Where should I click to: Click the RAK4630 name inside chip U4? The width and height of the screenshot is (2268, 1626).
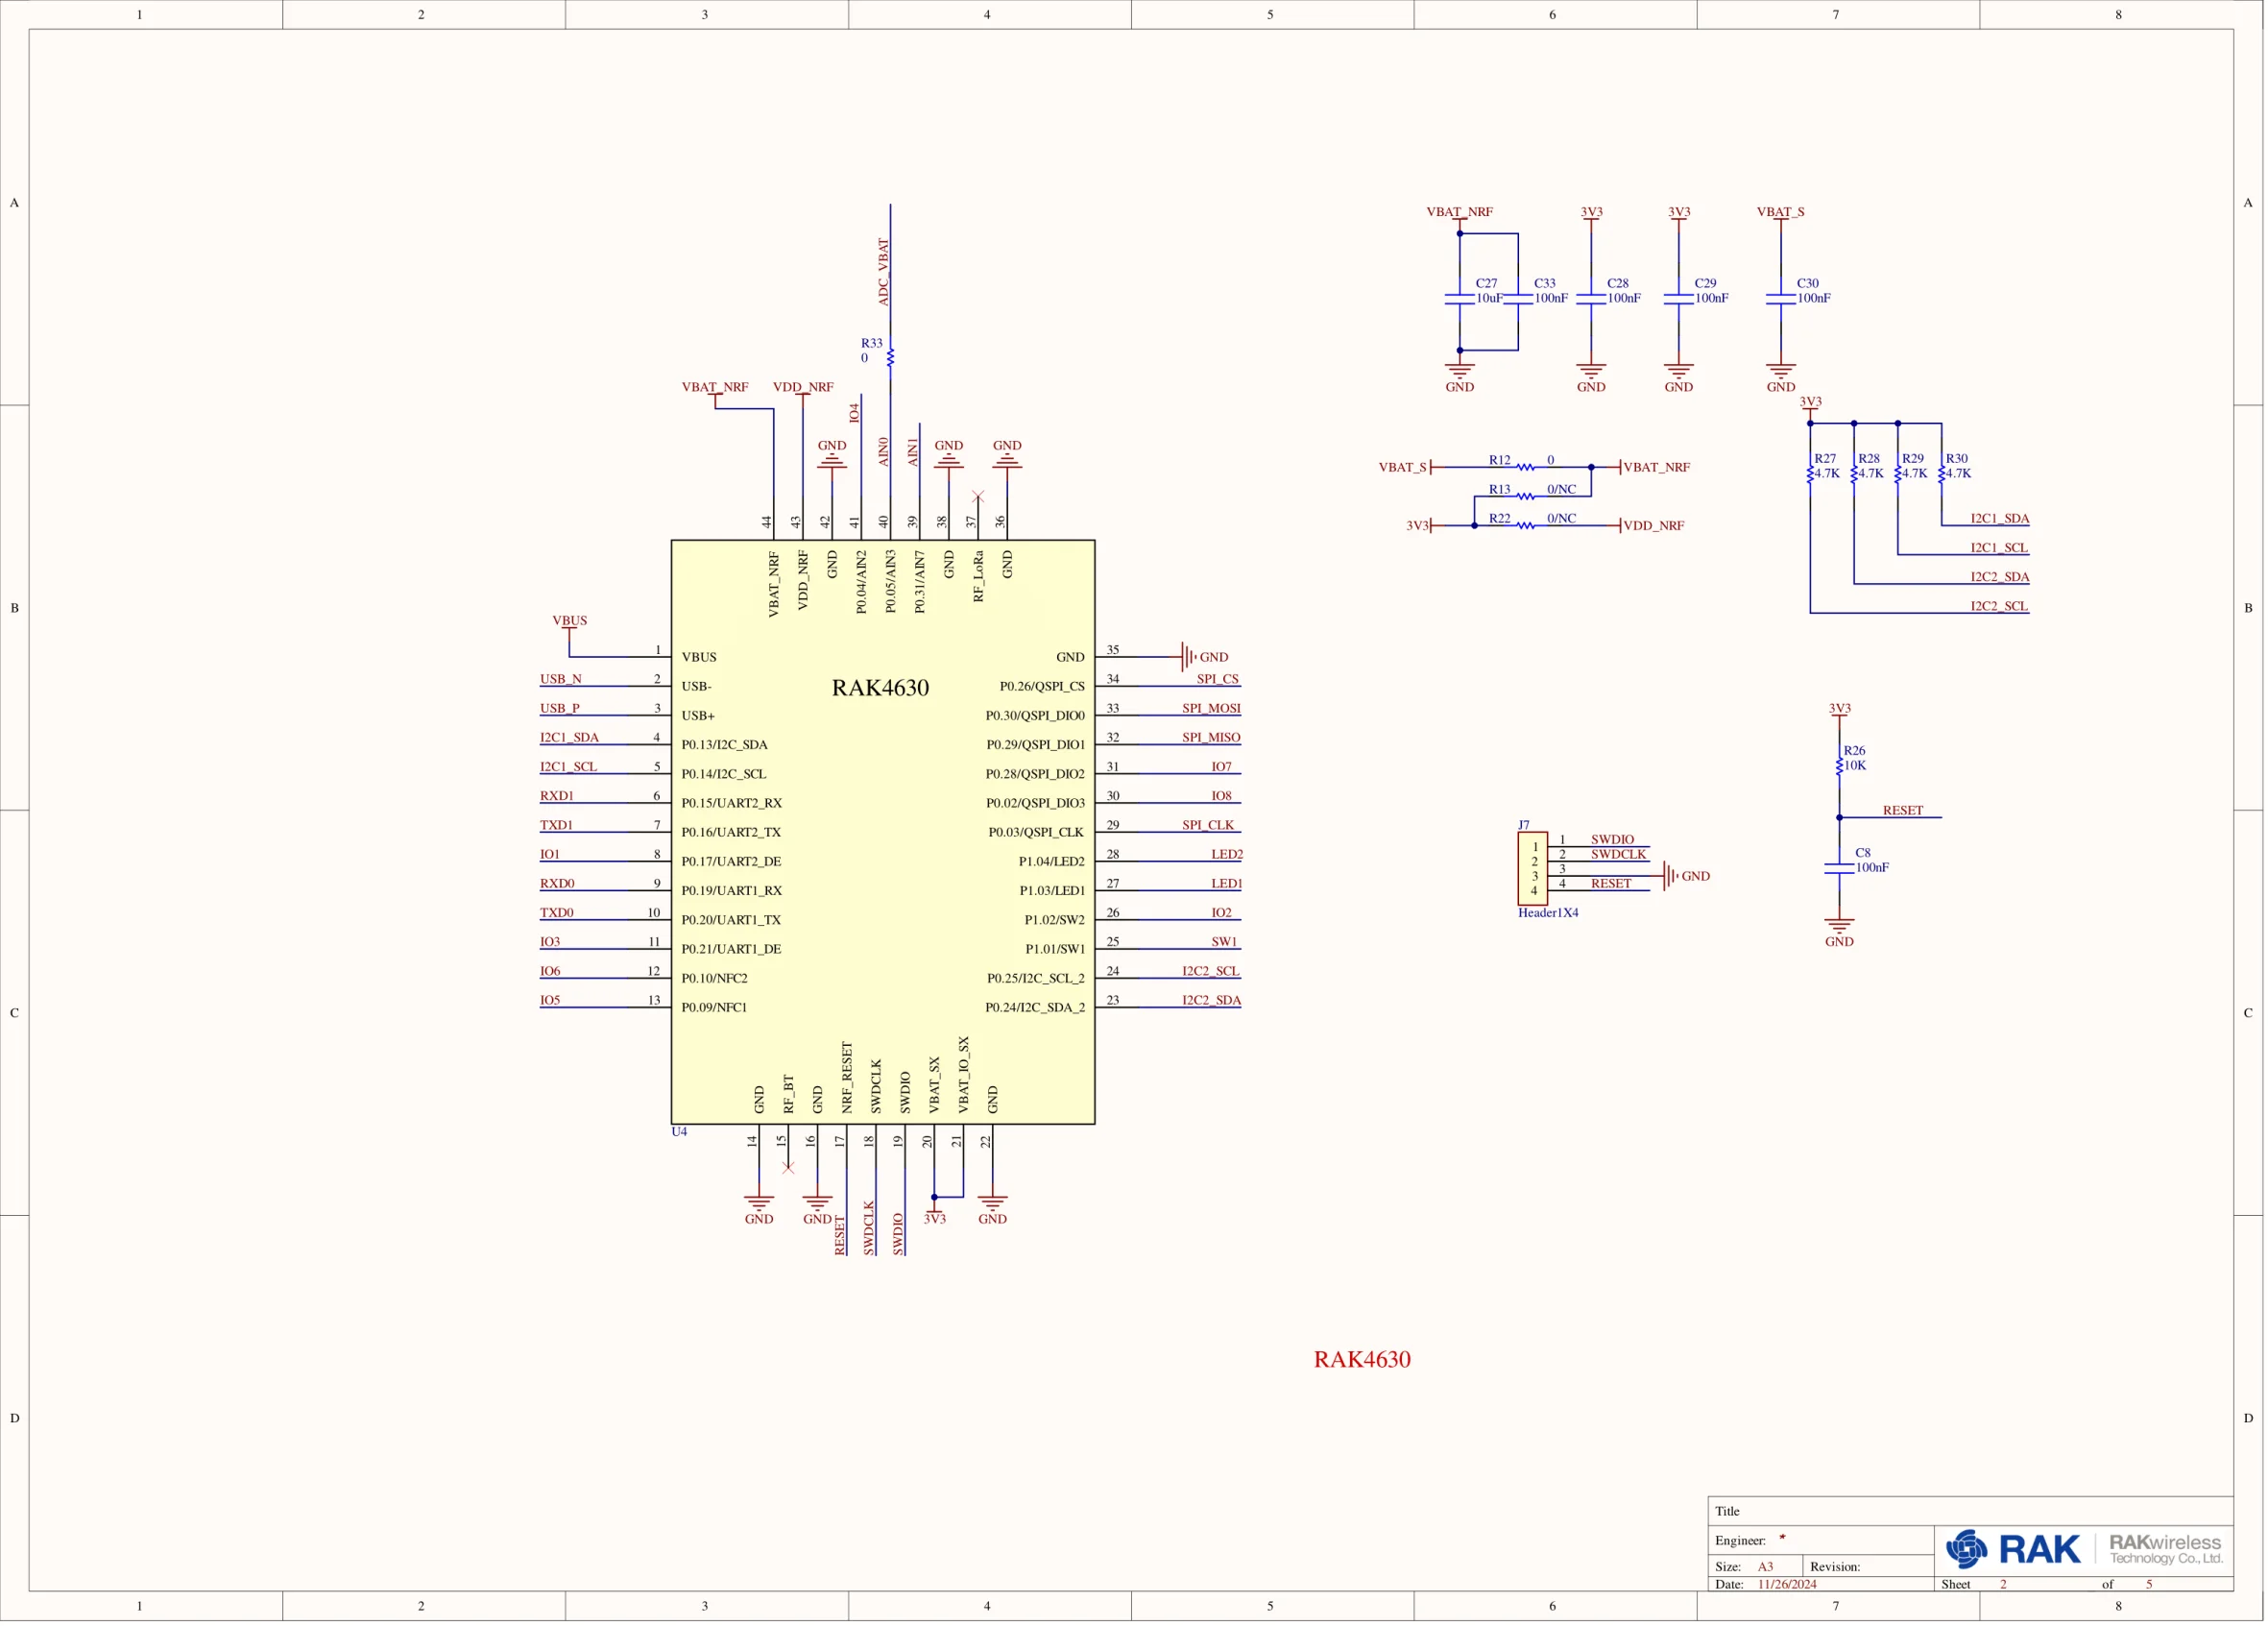coord(880,687)
